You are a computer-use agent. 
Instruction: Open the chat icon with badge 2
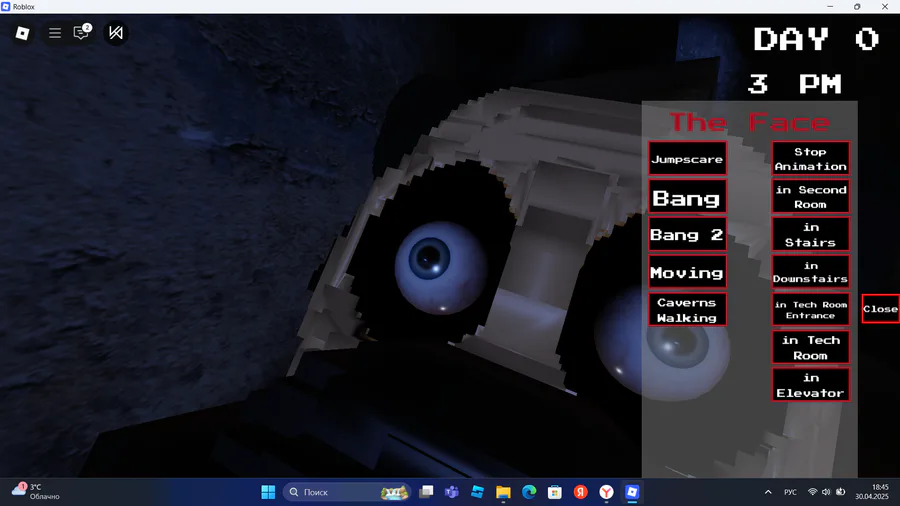(82, 32)
